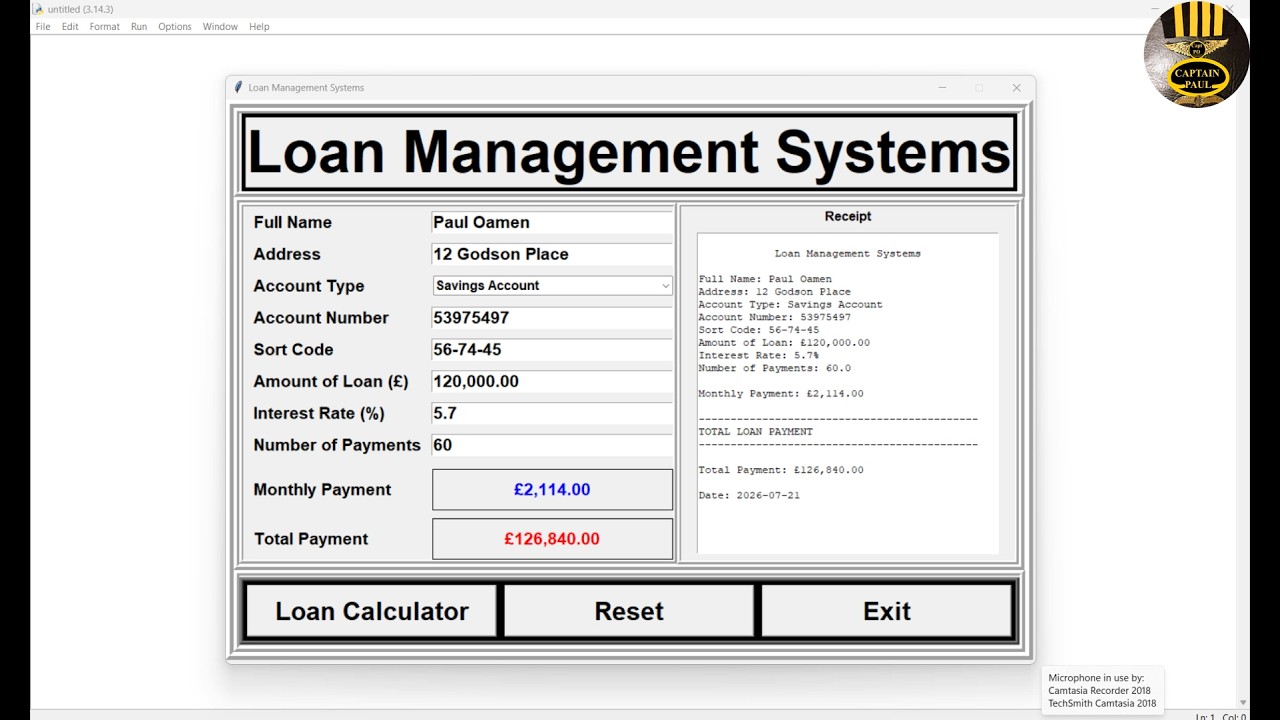The height and width of the screenshot is (720, 1280).
Task: Click receipt line 'Account Type: Savings Account'
Action: (x=790, y=304)
